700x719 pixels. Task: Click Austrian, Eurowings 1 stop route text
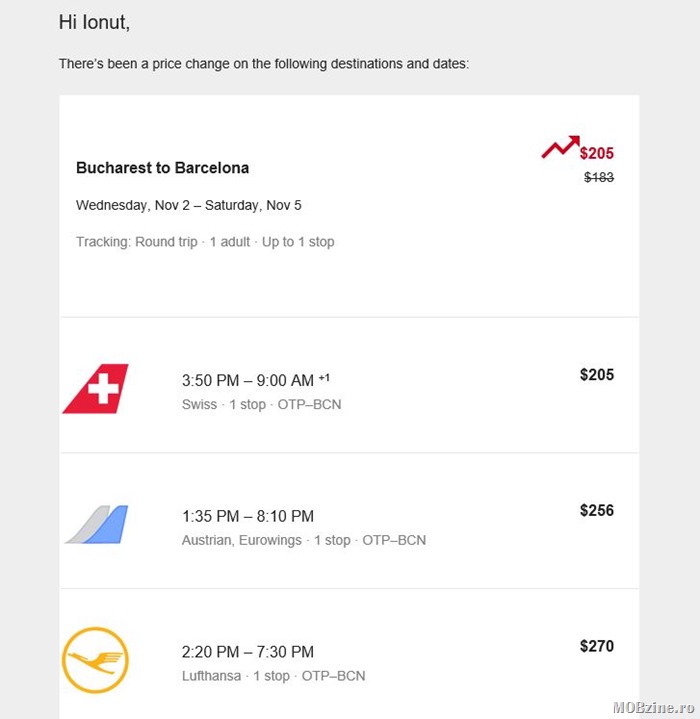click(304, 540)
